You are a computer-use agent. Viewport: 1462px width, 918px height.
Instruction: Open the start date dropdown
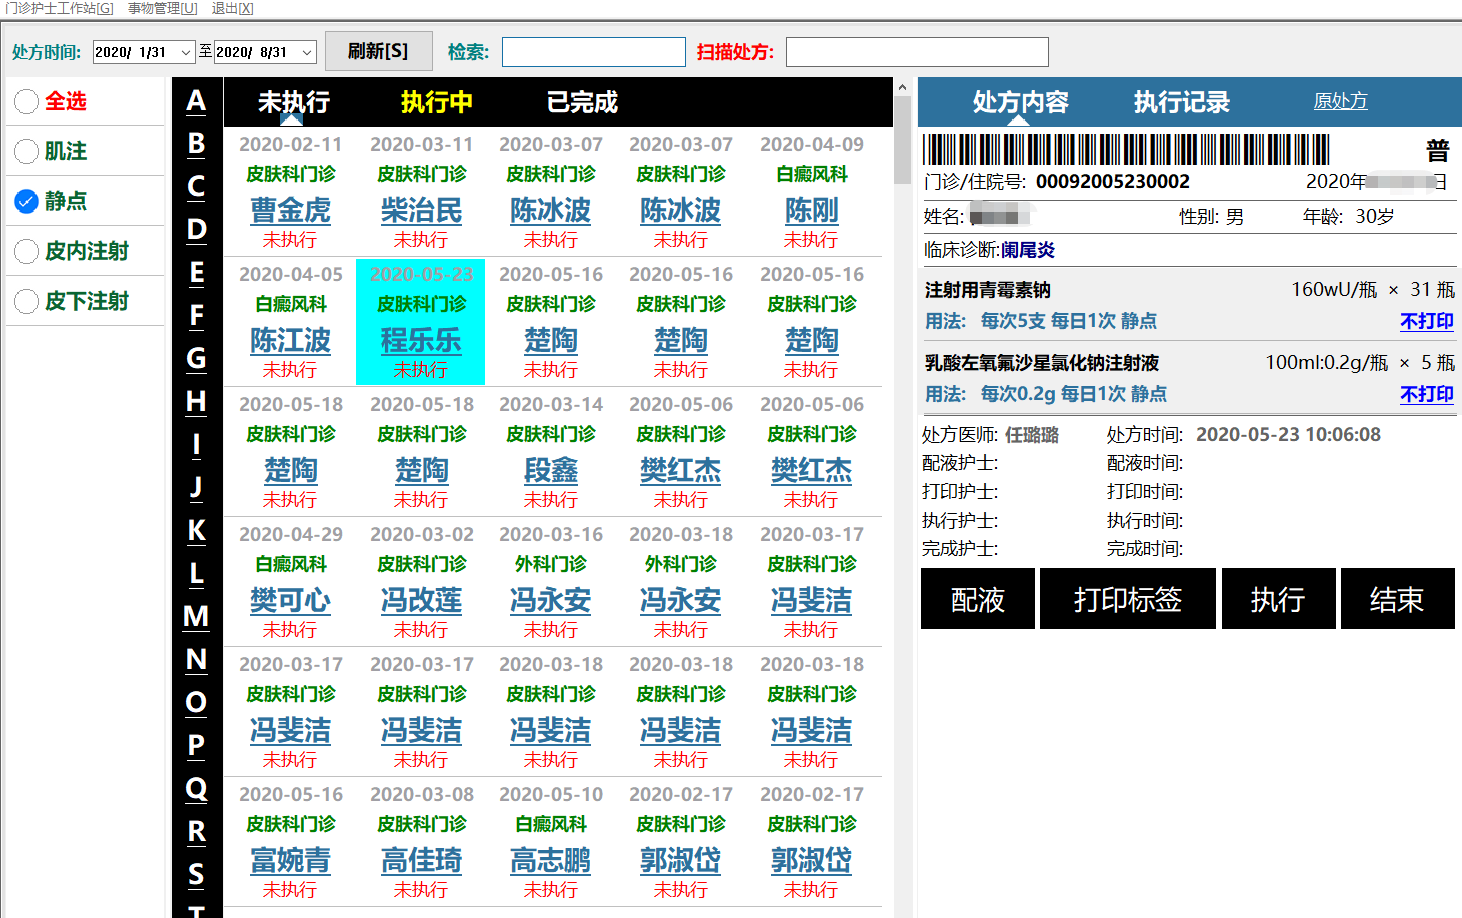(x=185, y=52)
